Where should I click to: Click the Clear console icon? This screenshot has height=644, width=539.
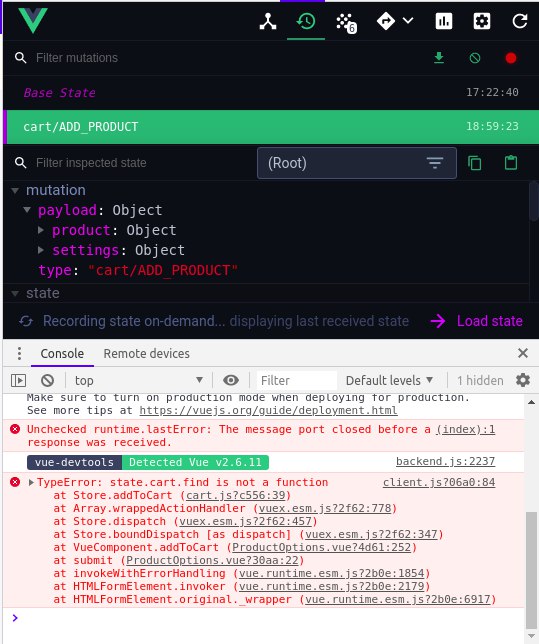pos(47,380)
